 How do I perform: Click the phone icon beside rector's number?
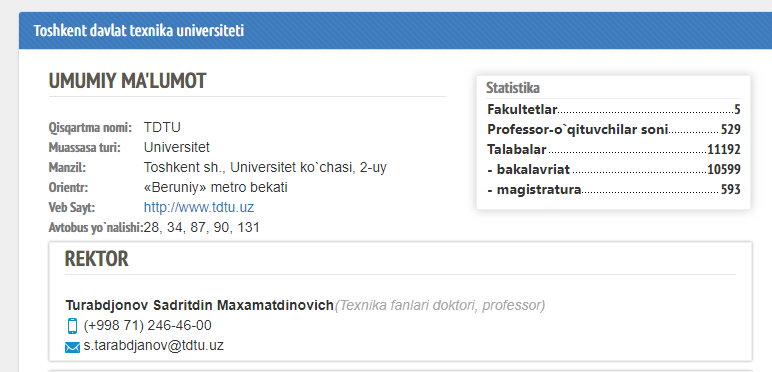pyautogui.click(x=72, y=326)
